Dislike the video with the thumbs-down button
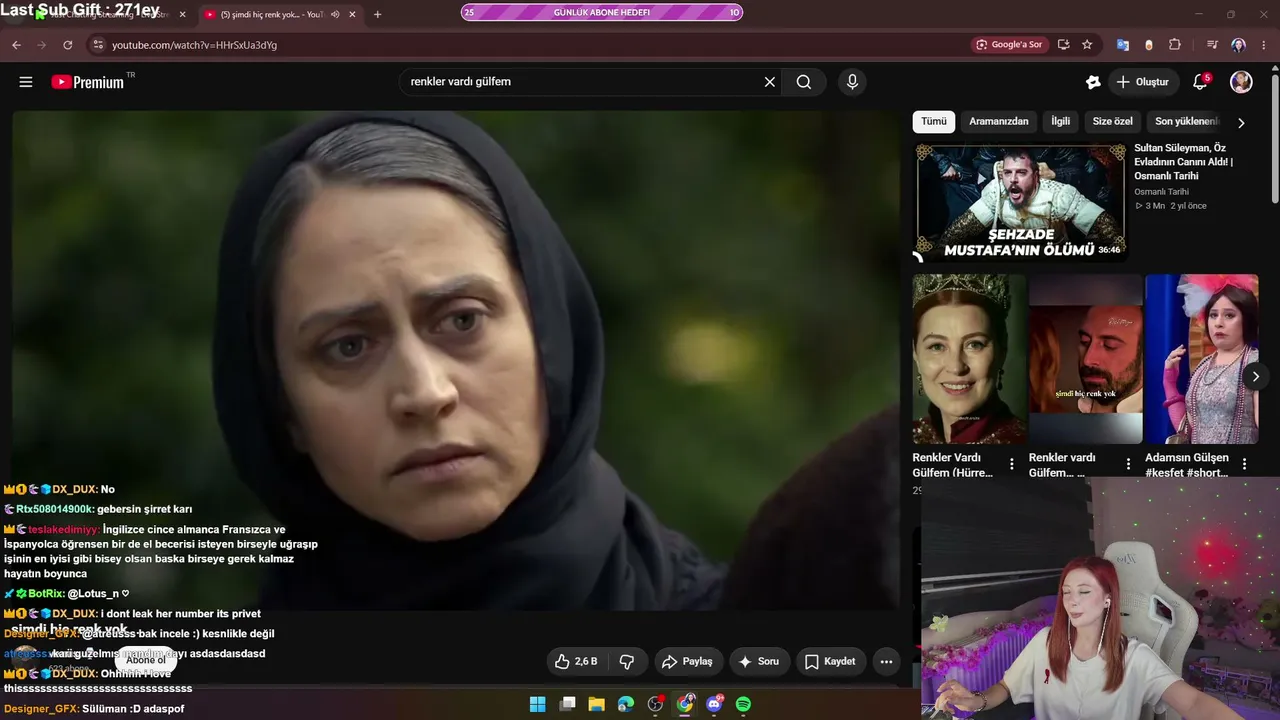 (627, 661)
